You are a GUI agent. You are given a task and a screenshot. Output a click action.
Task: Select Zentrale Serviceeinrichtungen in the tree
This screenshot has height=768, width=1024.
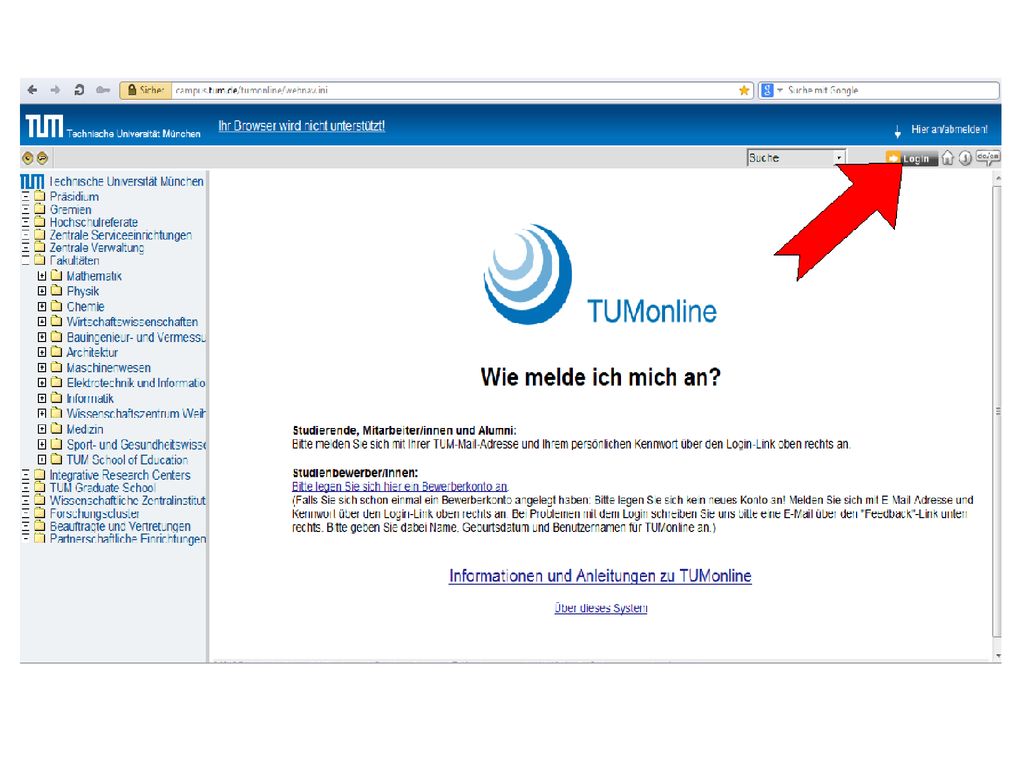121,235
